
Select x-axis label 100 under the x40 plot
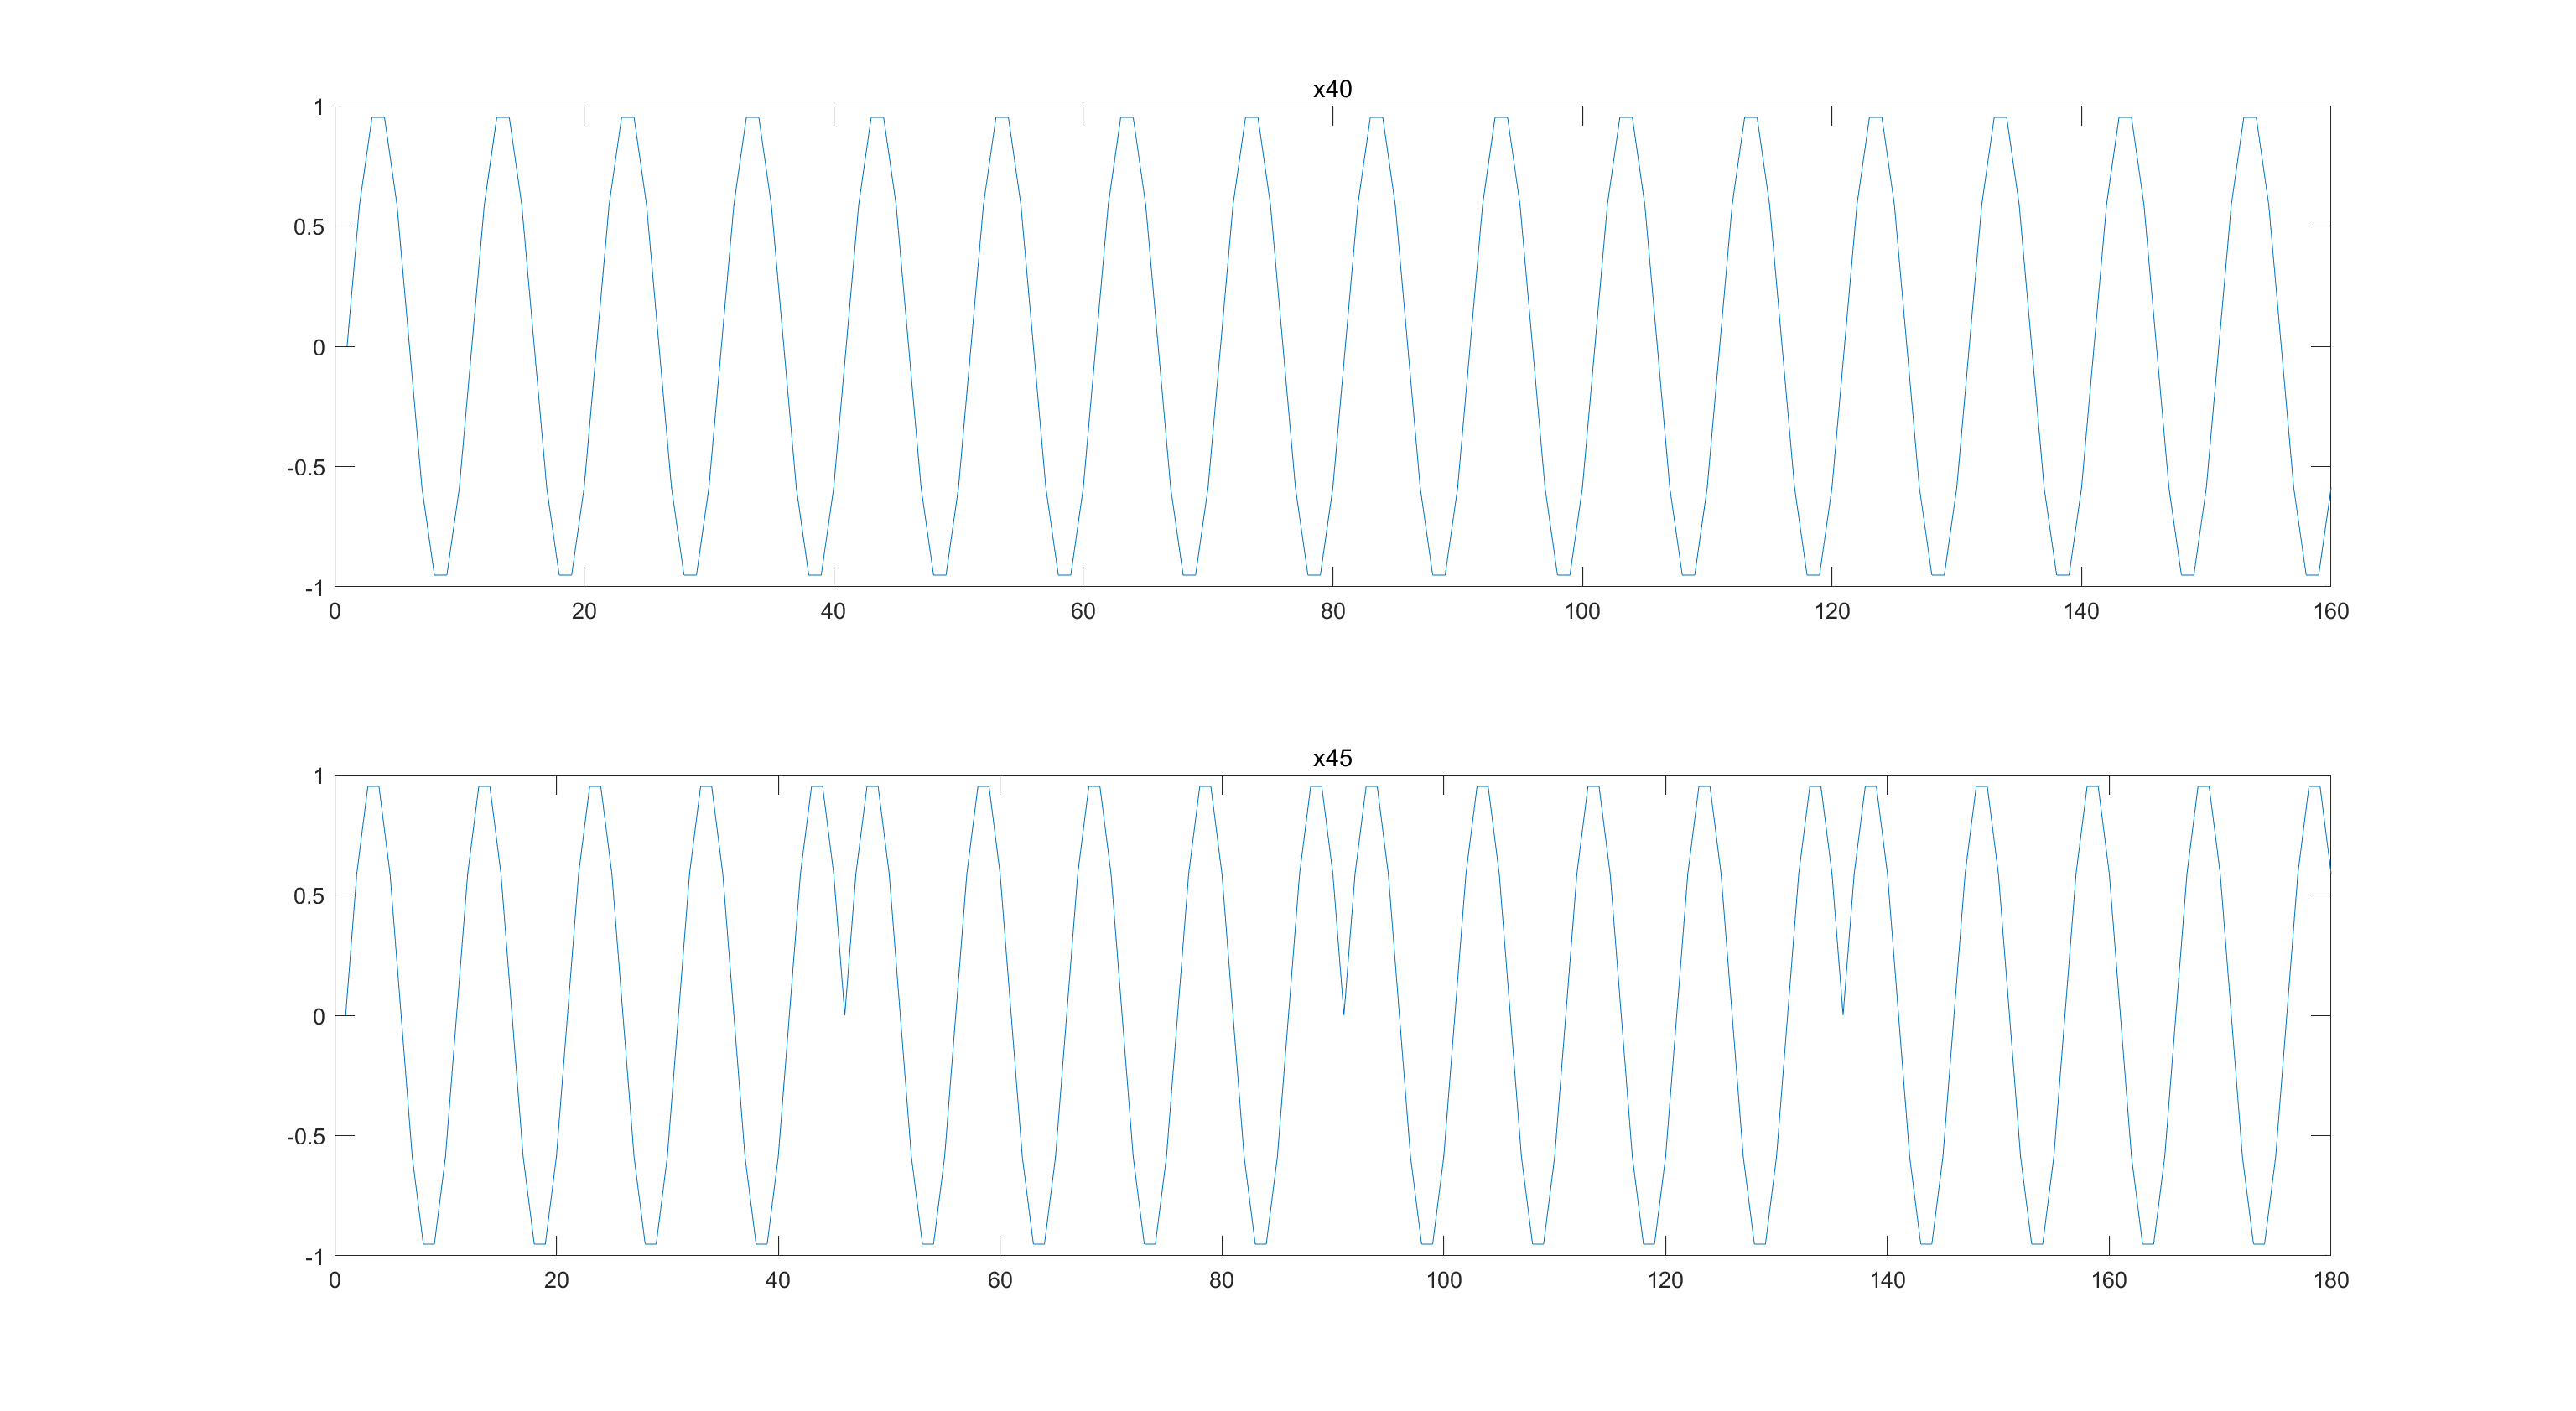click(1582, 611)
